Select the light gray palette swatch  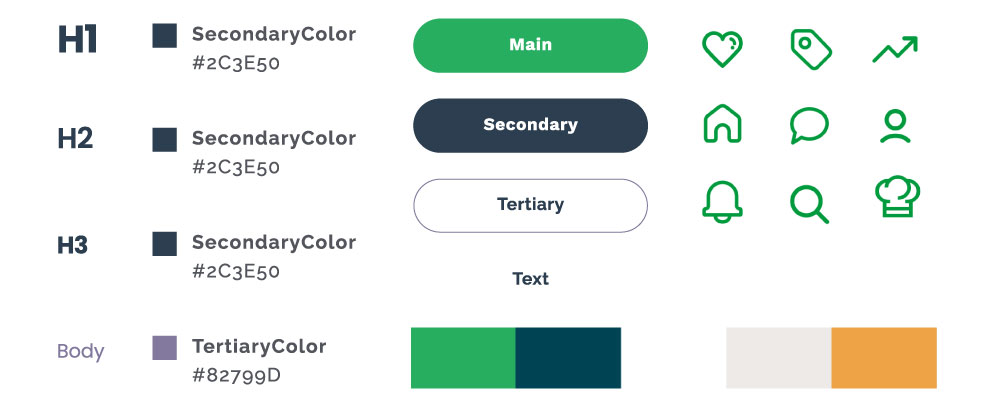(x=779, y=358)
